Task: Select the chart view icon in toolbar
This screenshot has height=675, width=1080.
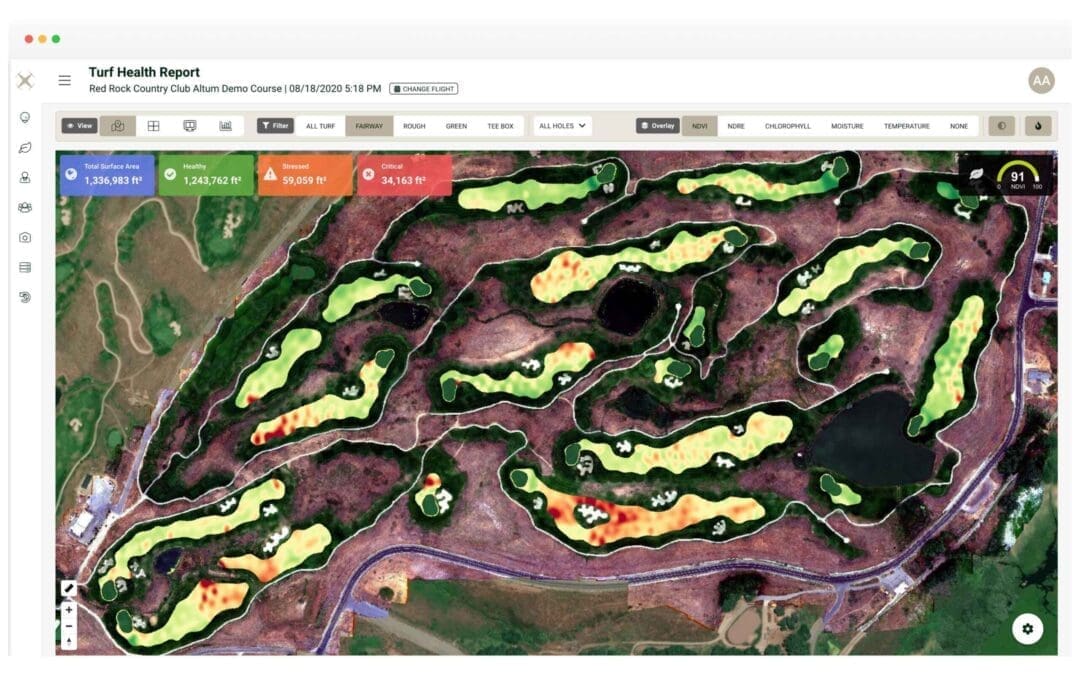Action: tap(227, 125)
